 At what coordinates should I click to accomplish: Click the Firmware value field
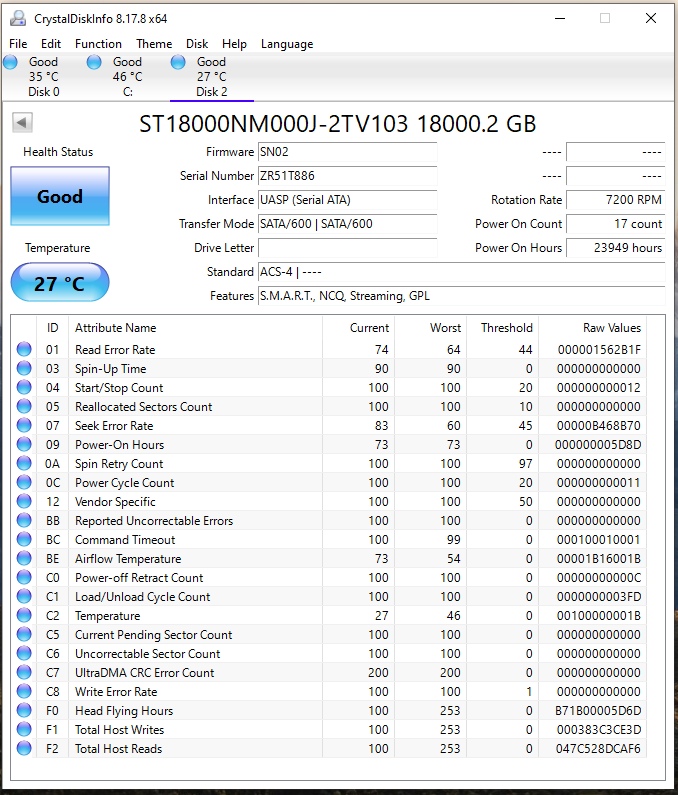pyautogui.click(x=347, y=152)
